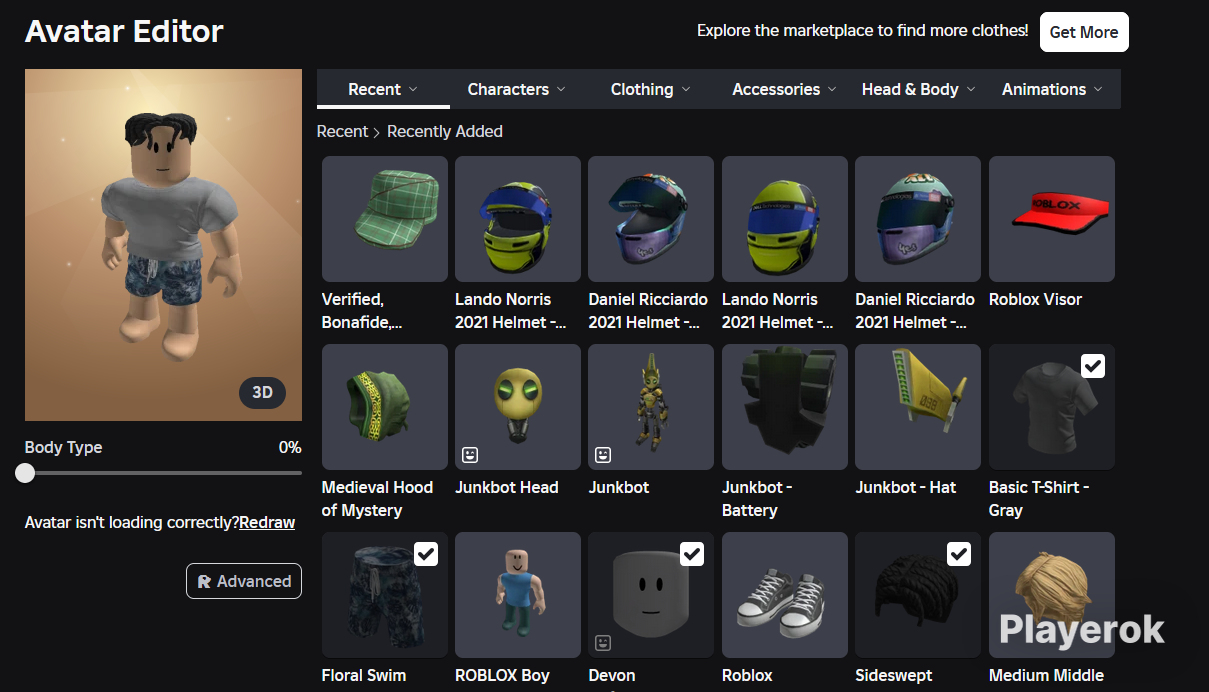Click the avatar preview image
Viewport: 1209px width, 692px height.
click(x=163, y=245)
